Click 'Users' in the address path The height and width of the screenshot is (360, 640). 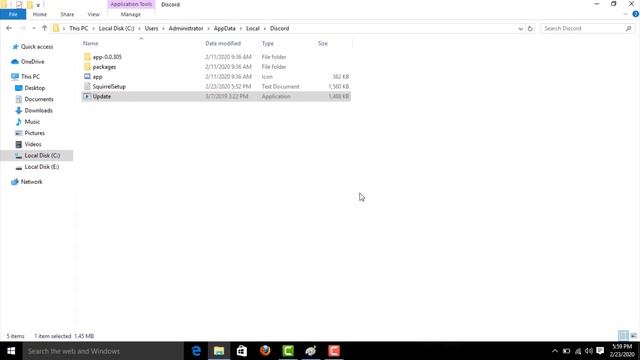pos(151,29)
